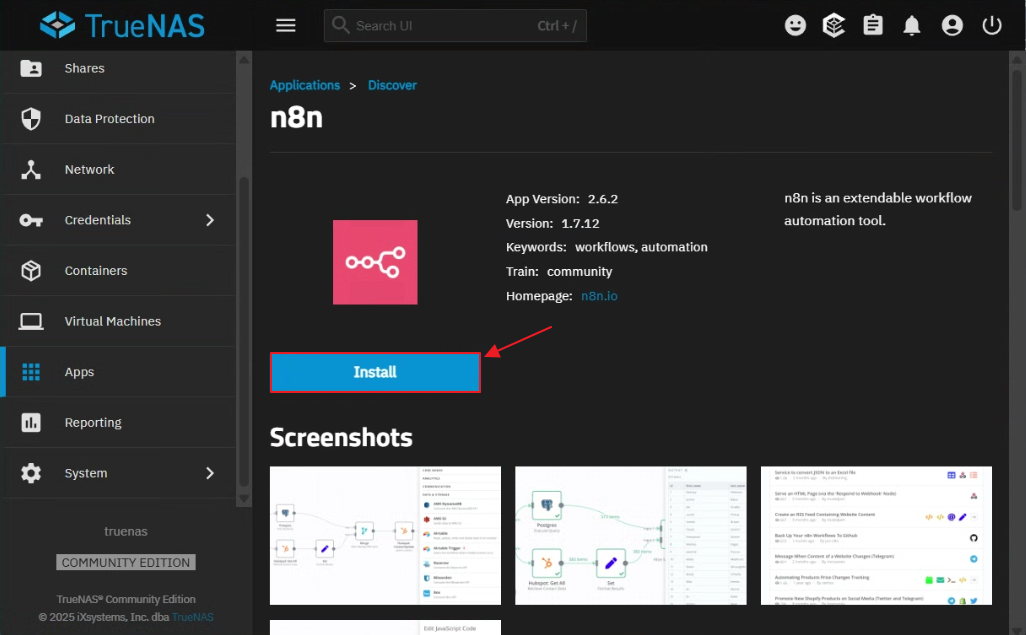
Task: Focus the Search UI input field
Action: (x=455, y=26)
